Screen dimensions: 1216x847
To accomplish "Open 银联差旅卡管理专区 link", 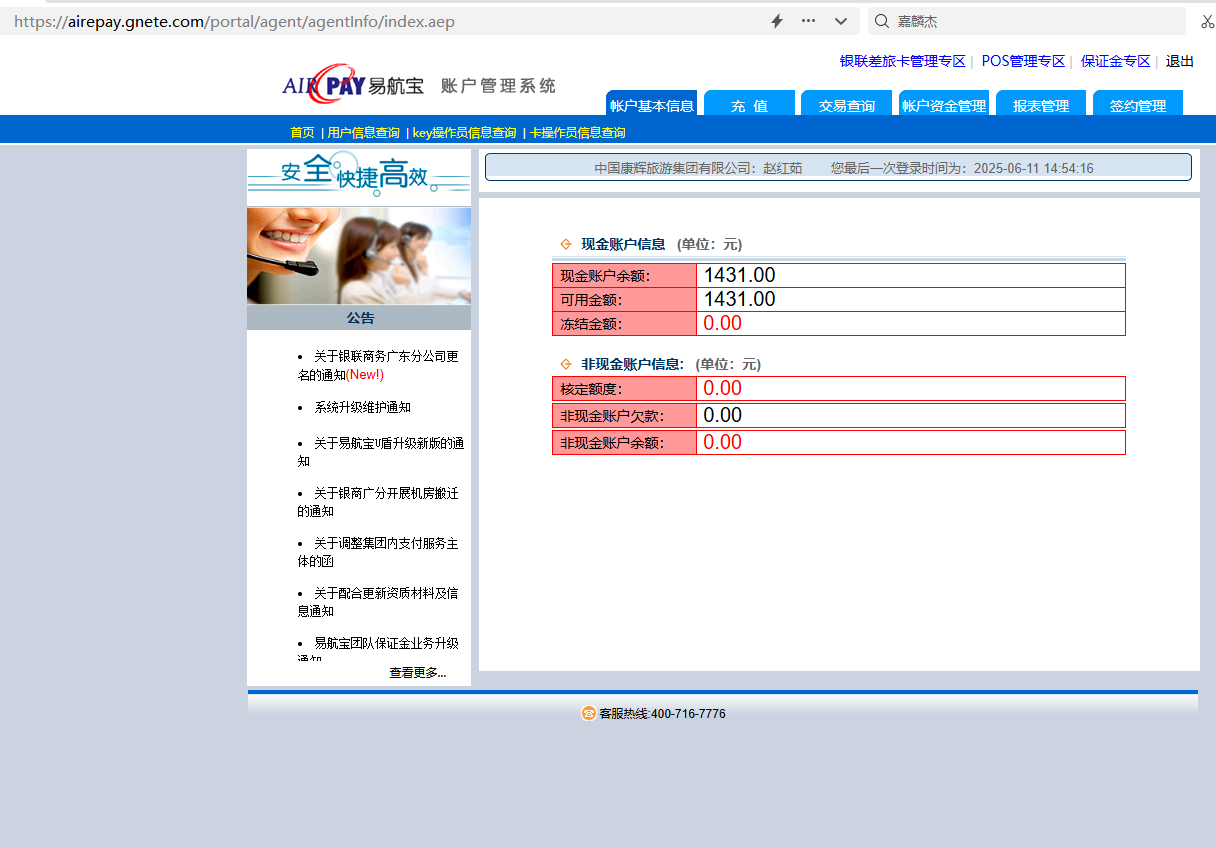I will (x=902, y=61).
